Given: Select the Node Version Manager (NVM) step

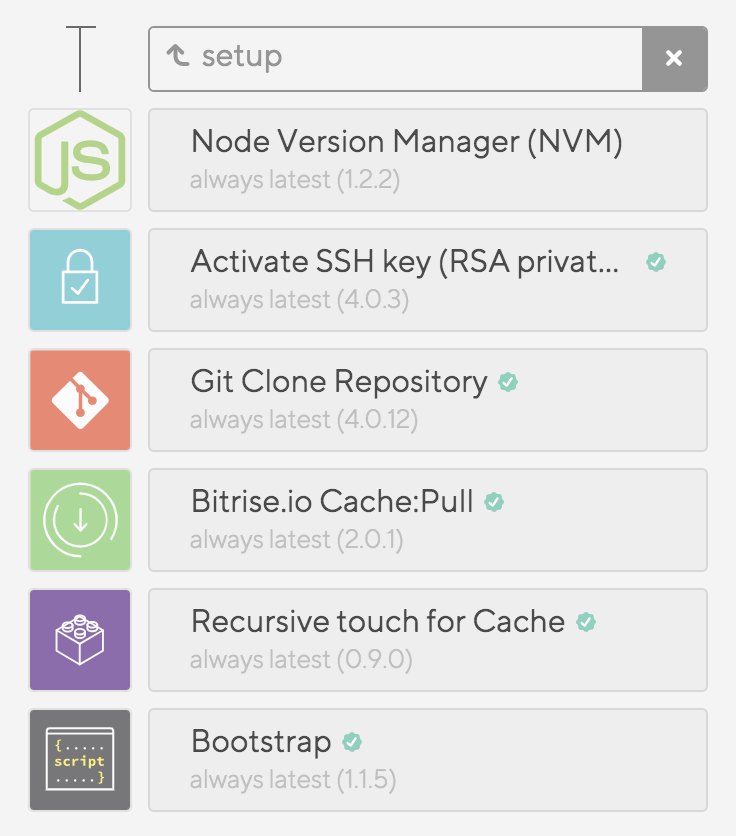Looking at the screenshot, I should point(428,160).
